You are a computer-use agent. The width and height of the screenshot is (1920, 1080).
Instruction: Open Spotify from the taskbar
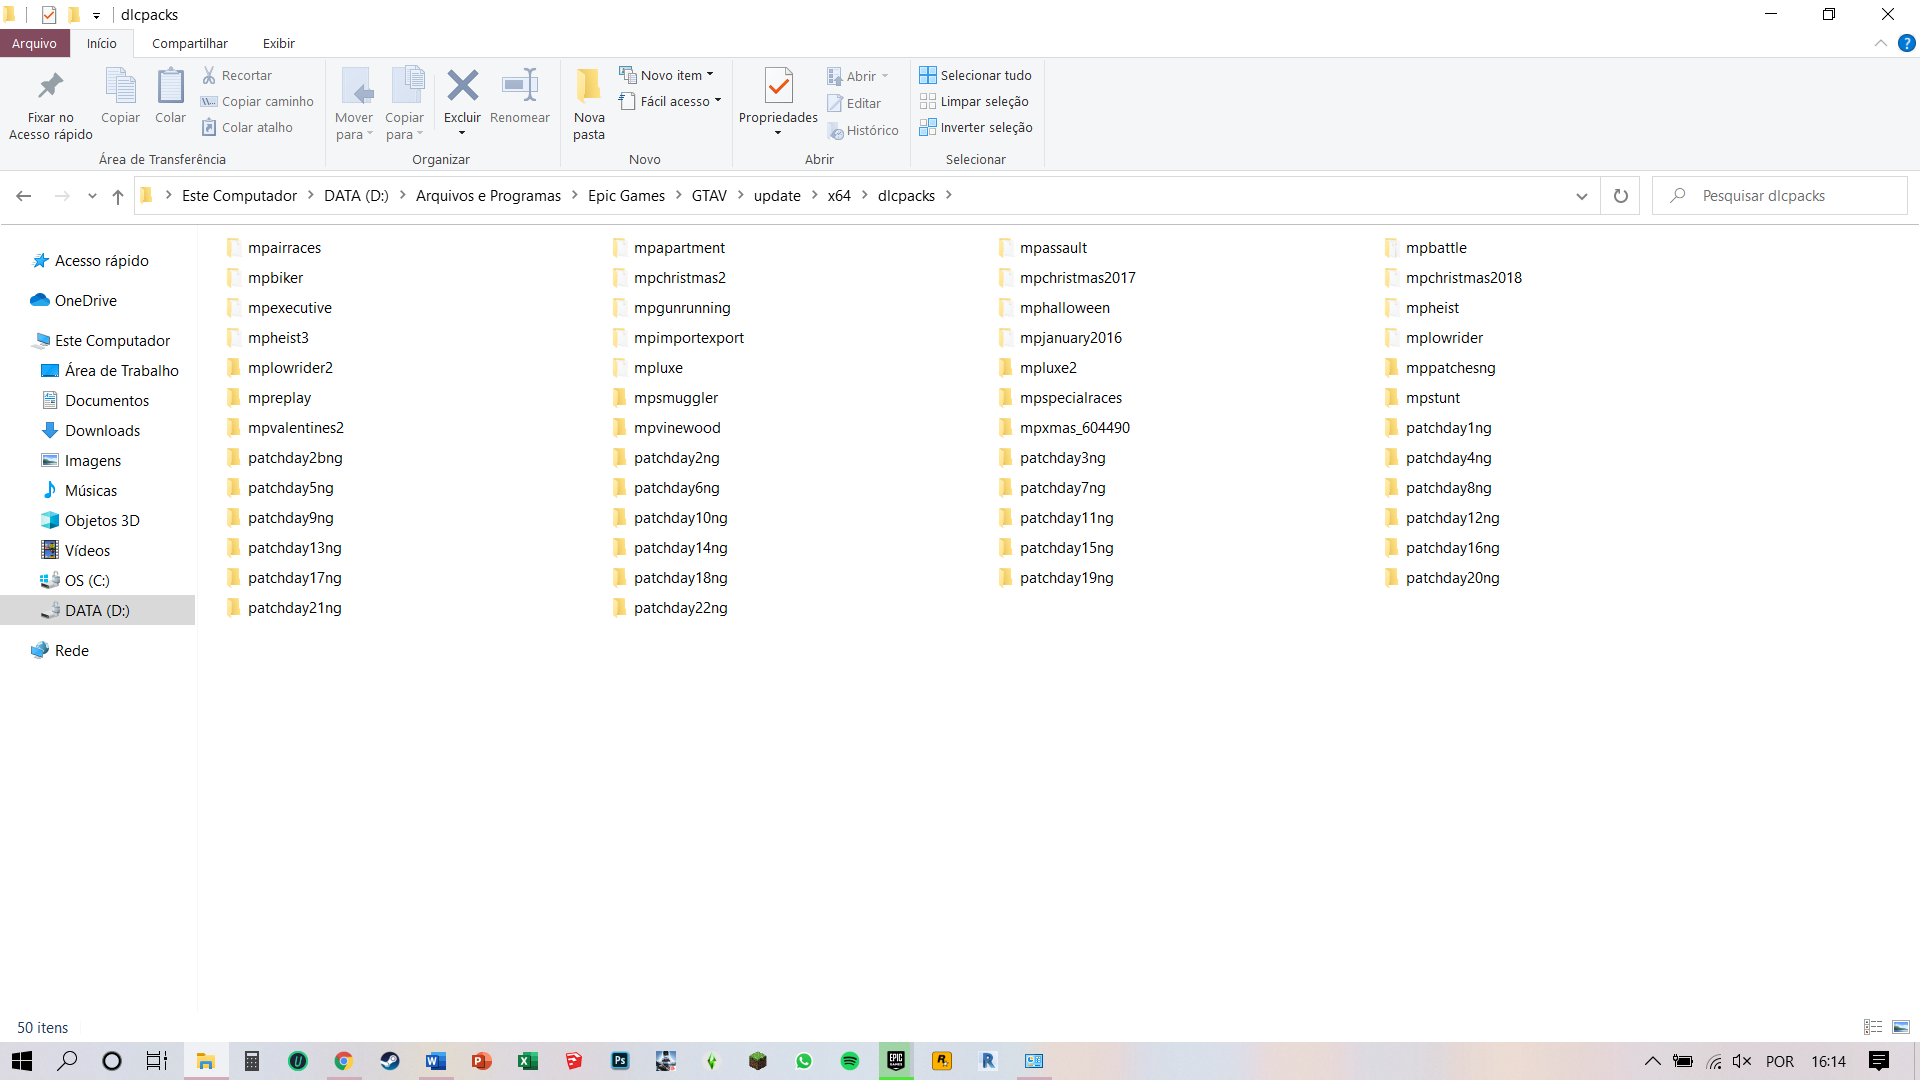pos(851,1061)
